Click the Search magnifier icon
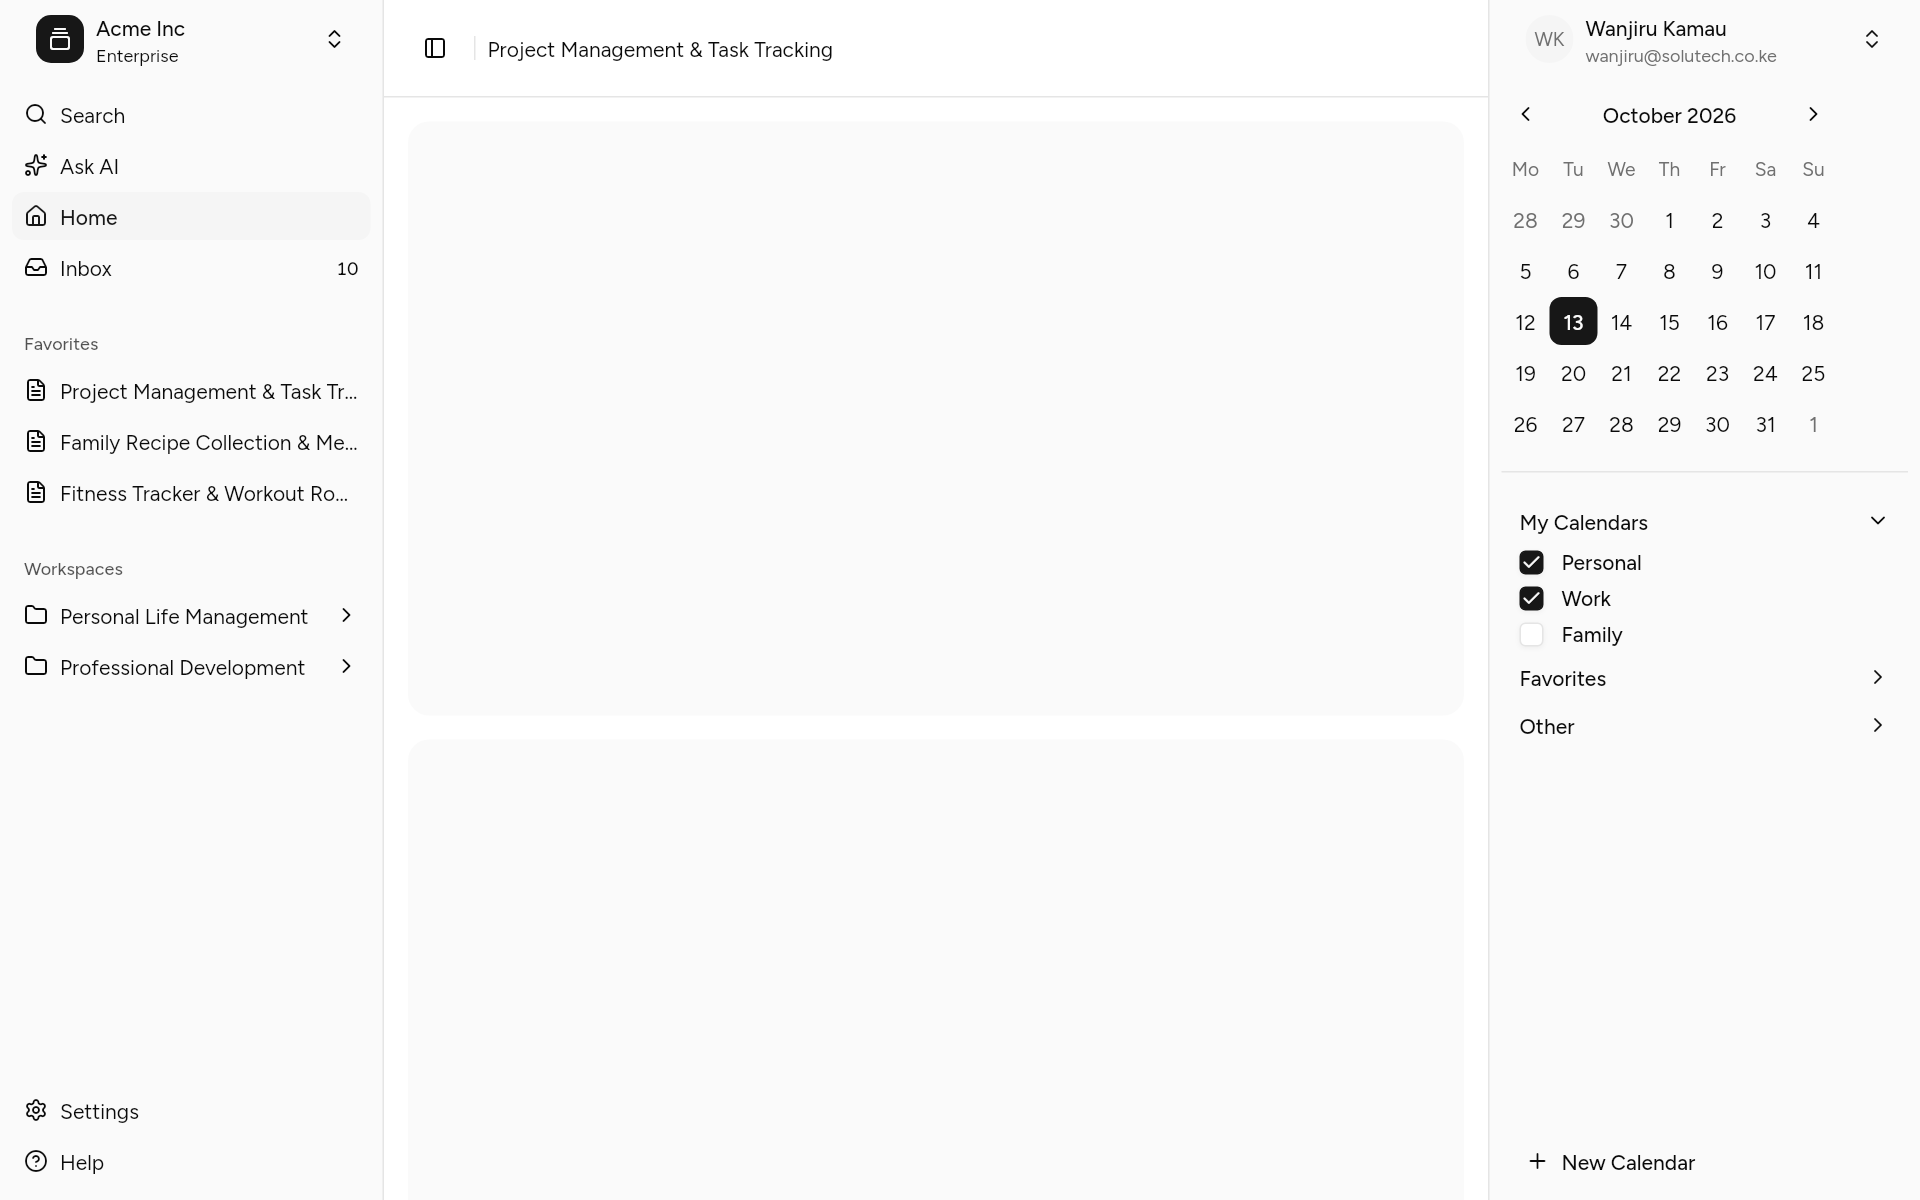 36,114
